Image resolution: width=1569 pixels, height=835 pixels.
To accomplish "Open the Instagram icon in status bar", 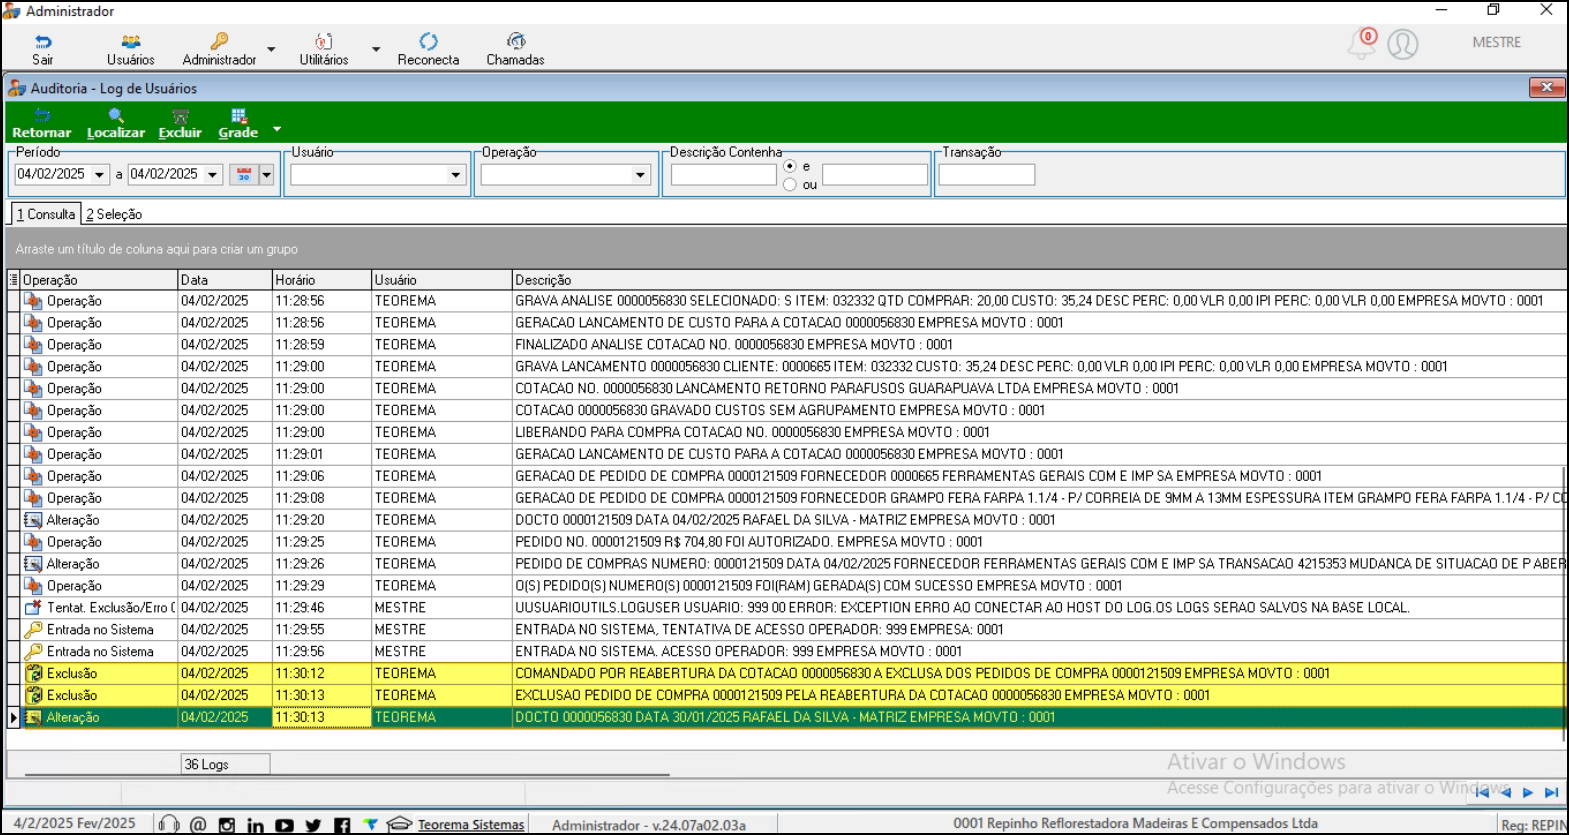I will (x=227, y=825).
